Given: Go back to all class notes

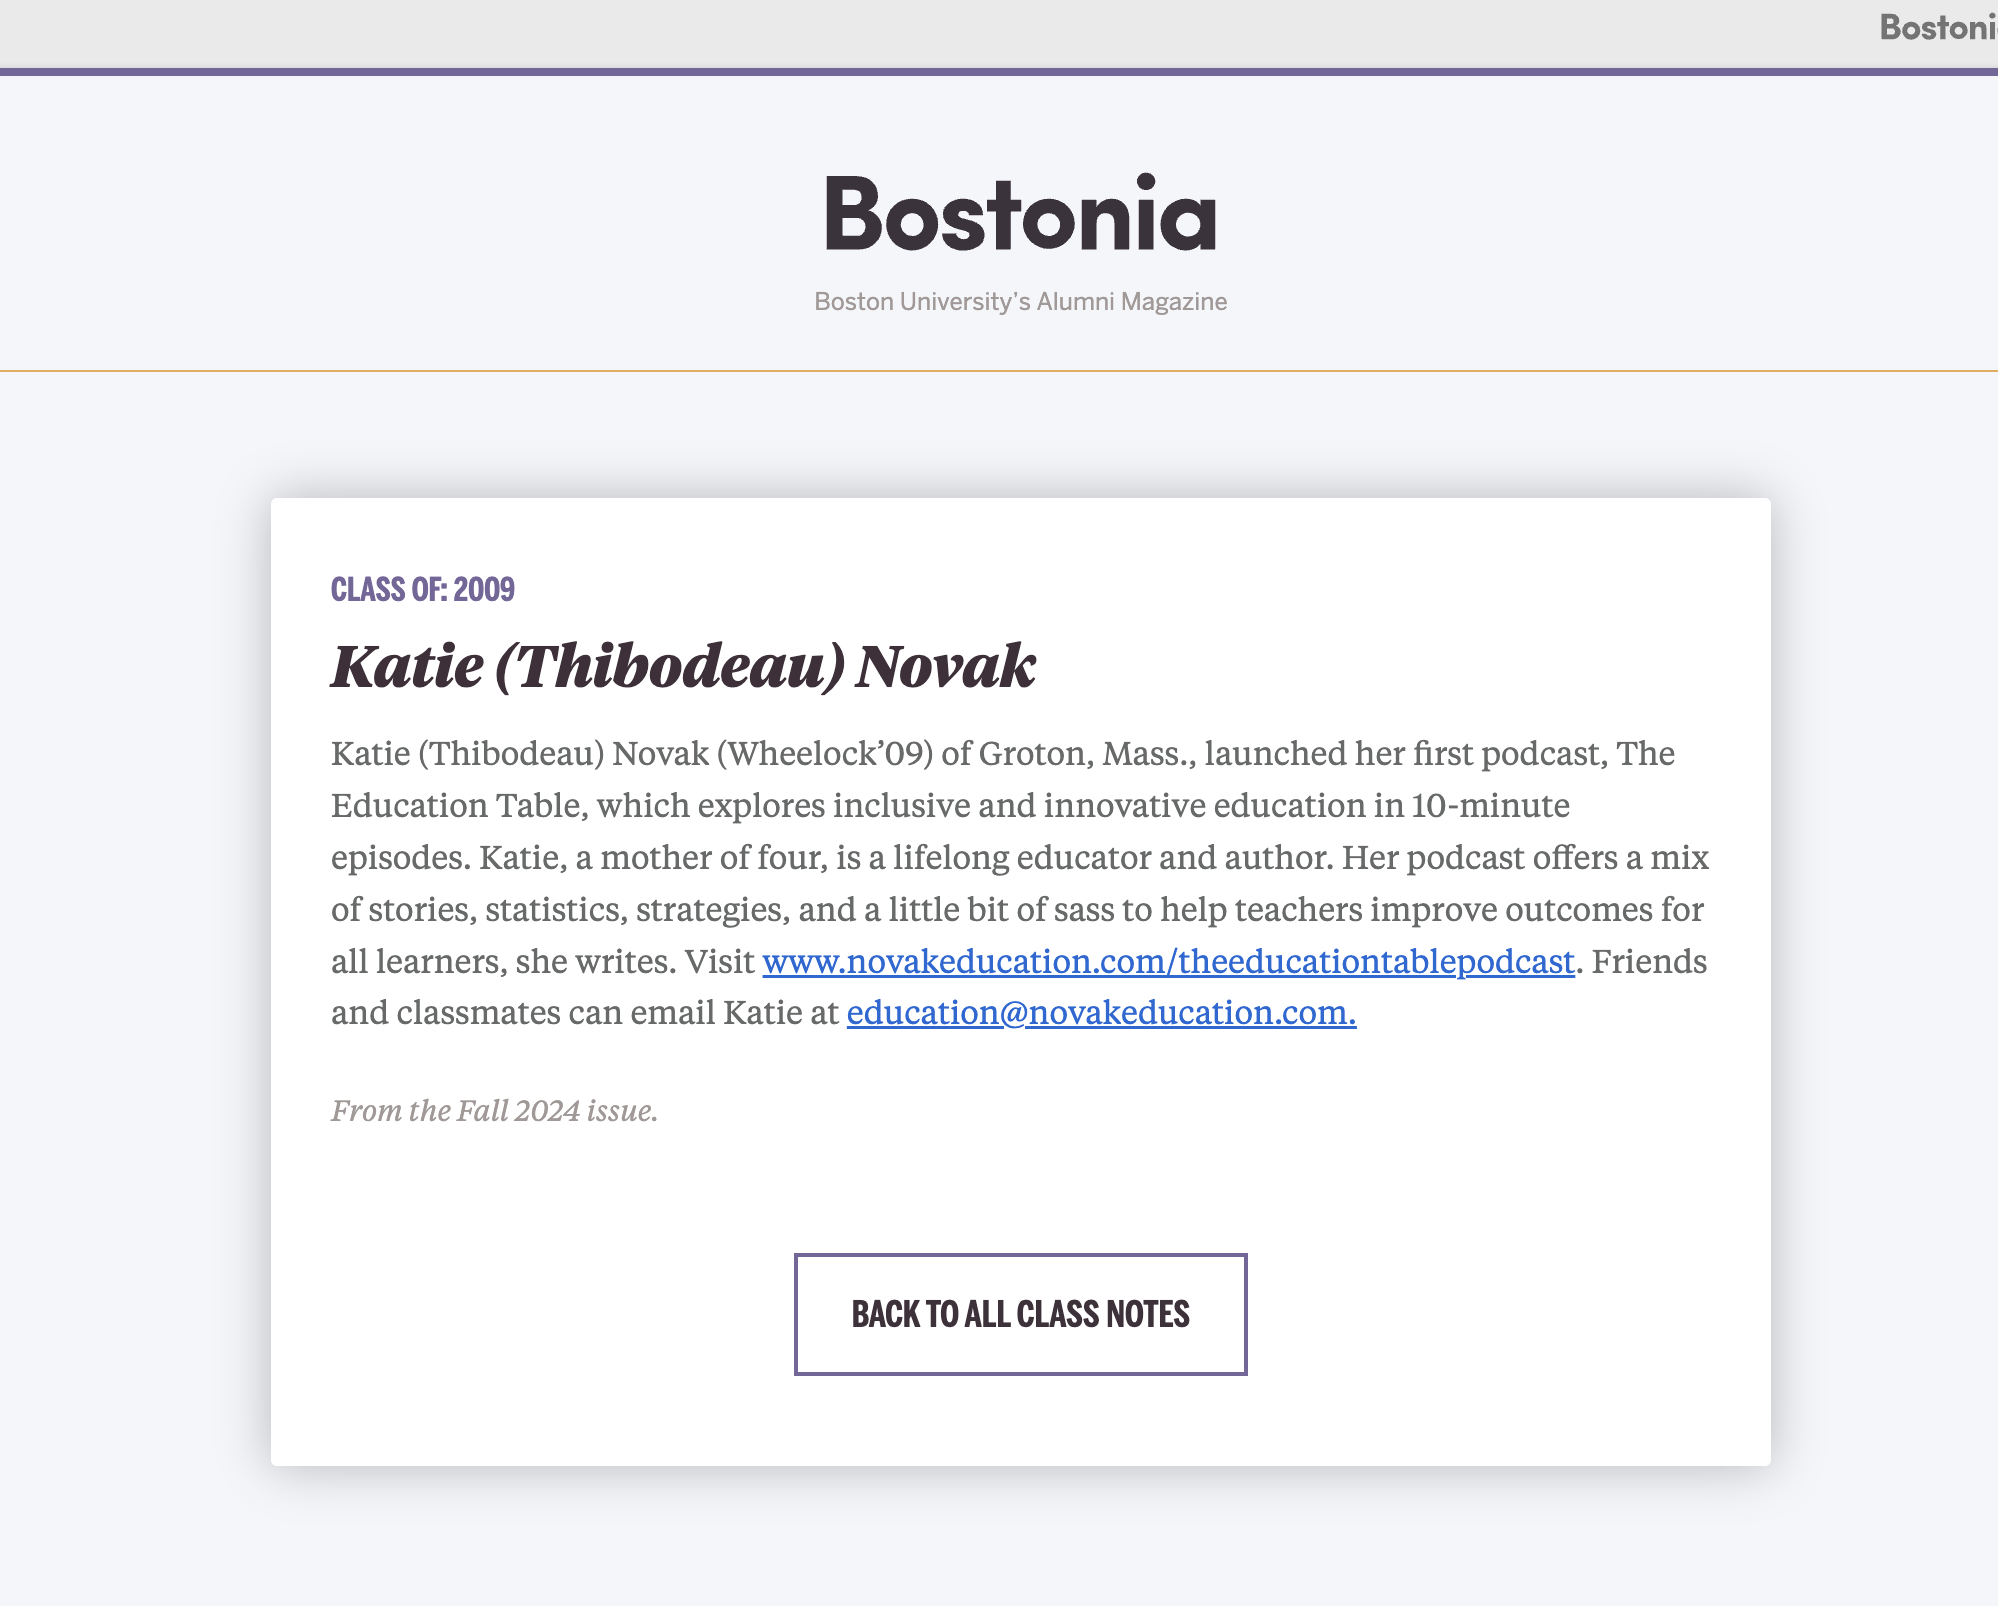Looking at the screenshot, I should point(1020,1314).
